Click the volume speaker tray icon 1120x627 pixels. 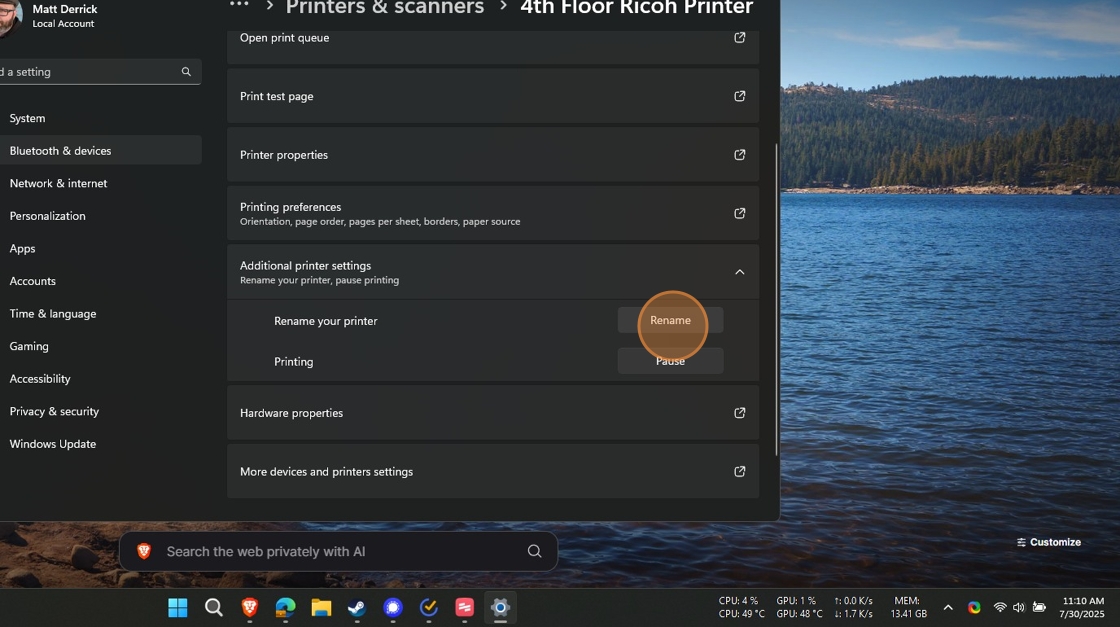click(x=1019, y=608)
